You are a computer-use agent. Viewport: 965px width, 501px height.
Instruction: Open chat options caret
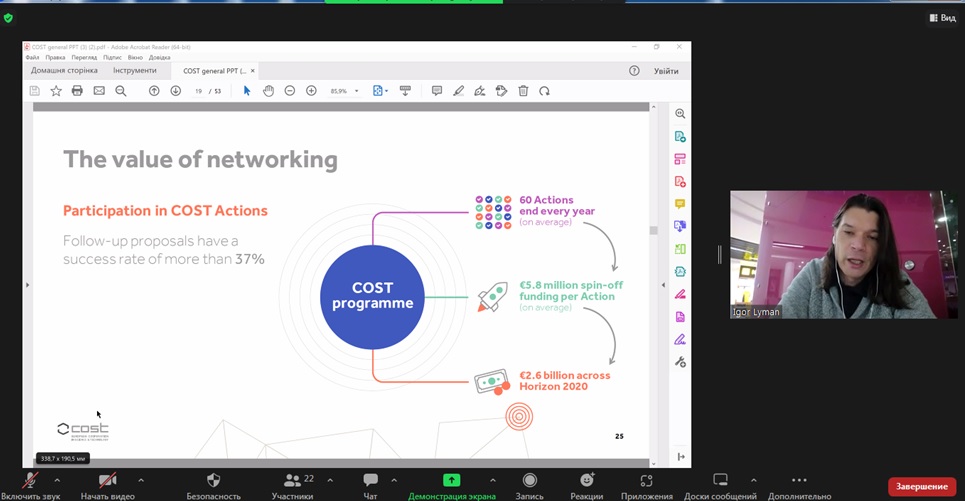coord(394,480)
